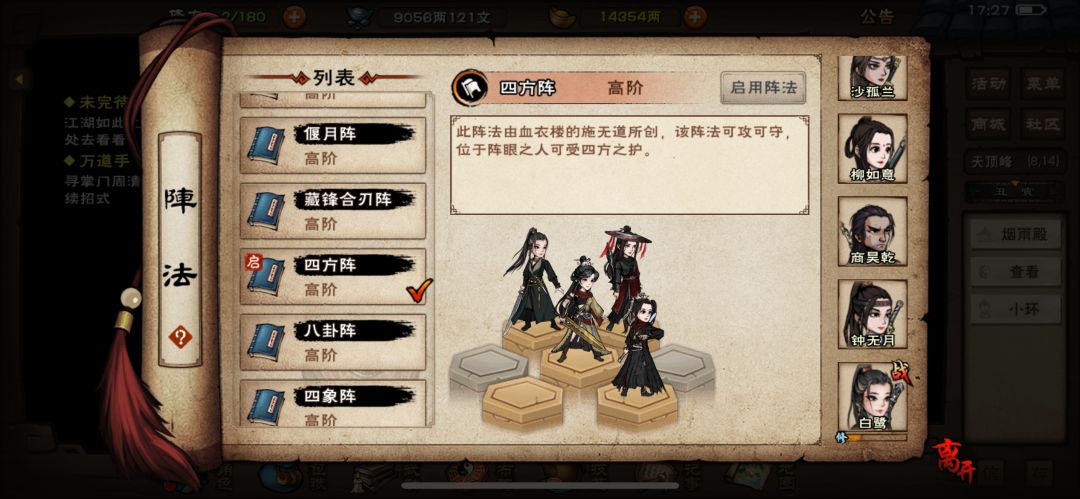Open the 藏锋合刃阵 formation entry
Viewport: 1080px width, 499px height.
[x=333, y=211]
